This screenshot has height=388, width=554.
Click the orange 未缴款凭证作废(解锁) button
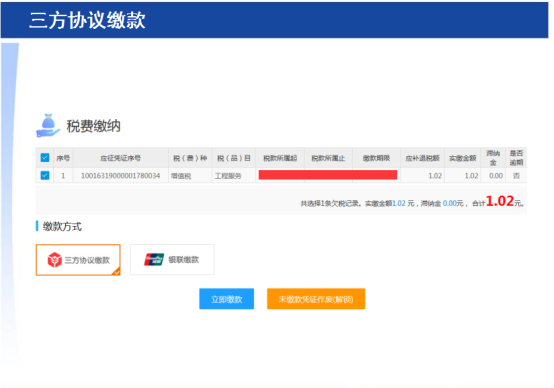316,299
